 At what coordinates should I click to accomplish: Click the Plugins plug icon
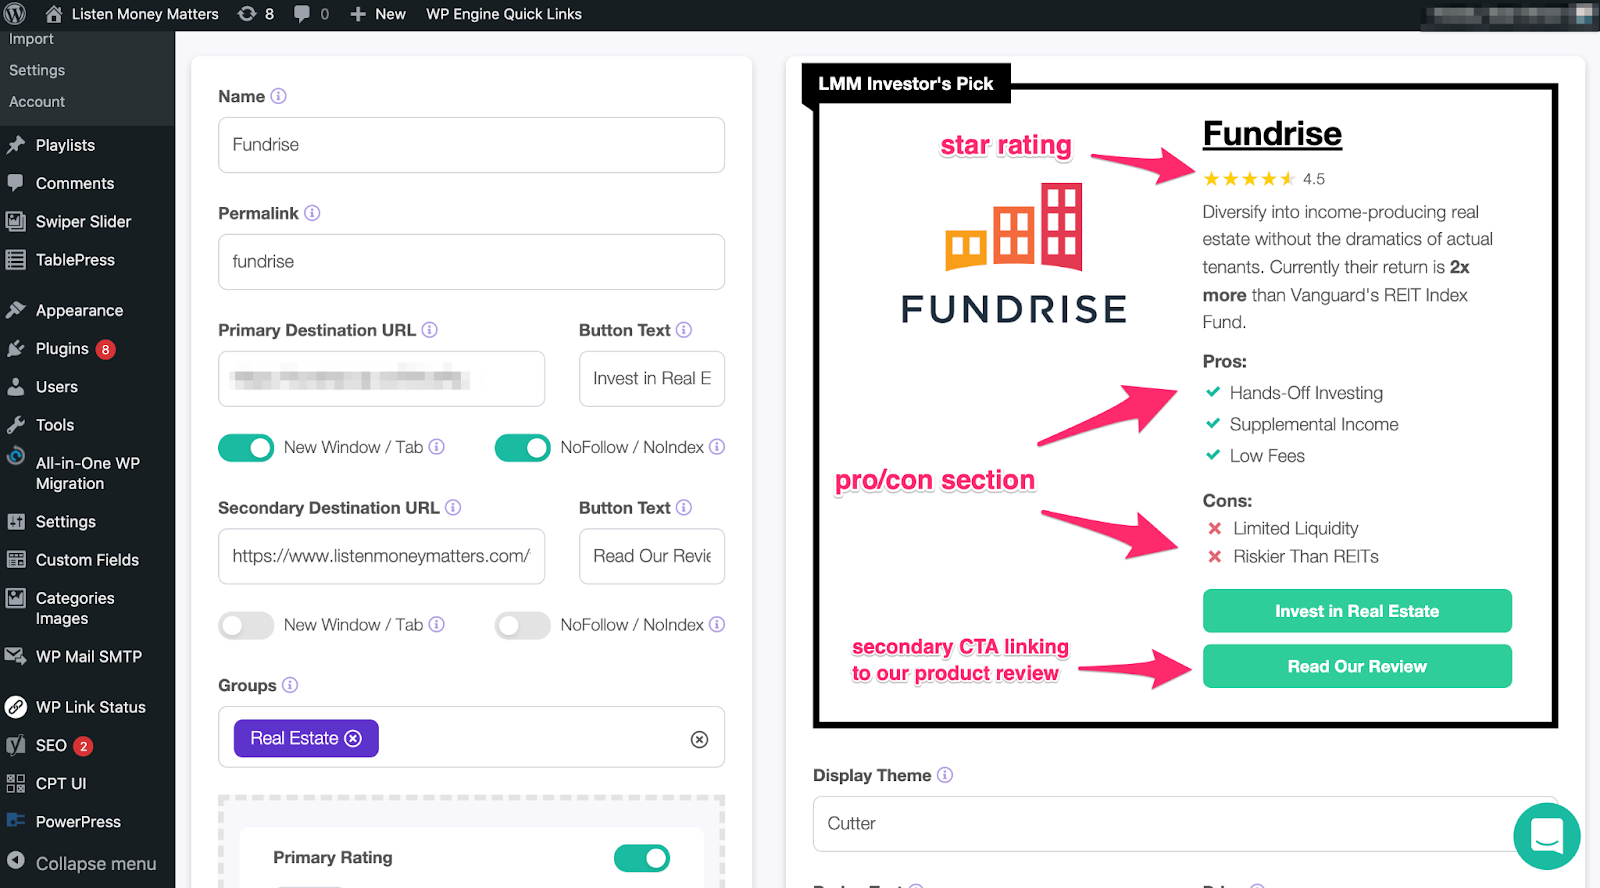point(15,348)
